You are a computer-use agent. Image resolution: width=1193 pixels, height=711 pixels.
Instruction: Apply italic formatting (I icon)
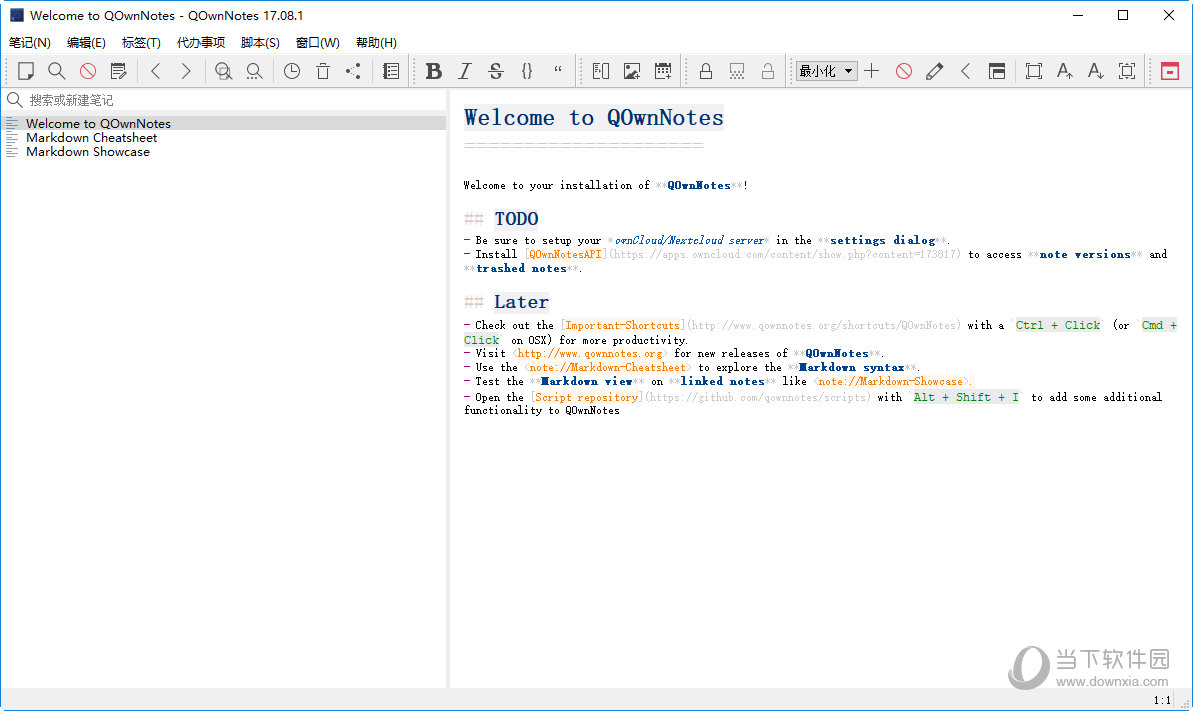(x=465, y=71)
